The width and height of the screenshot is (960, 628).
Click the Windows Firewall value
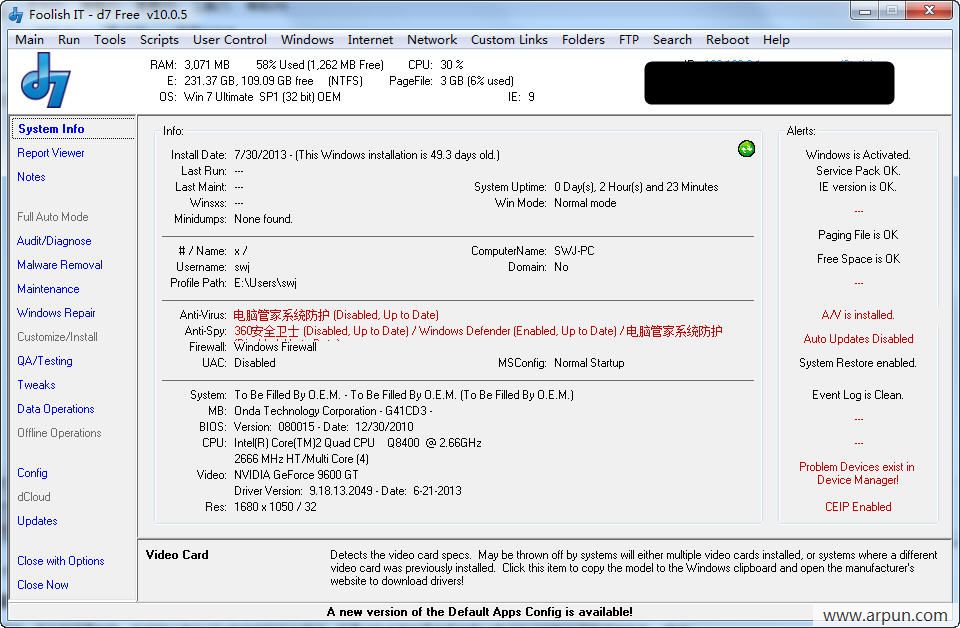click(x=276, y=347)
